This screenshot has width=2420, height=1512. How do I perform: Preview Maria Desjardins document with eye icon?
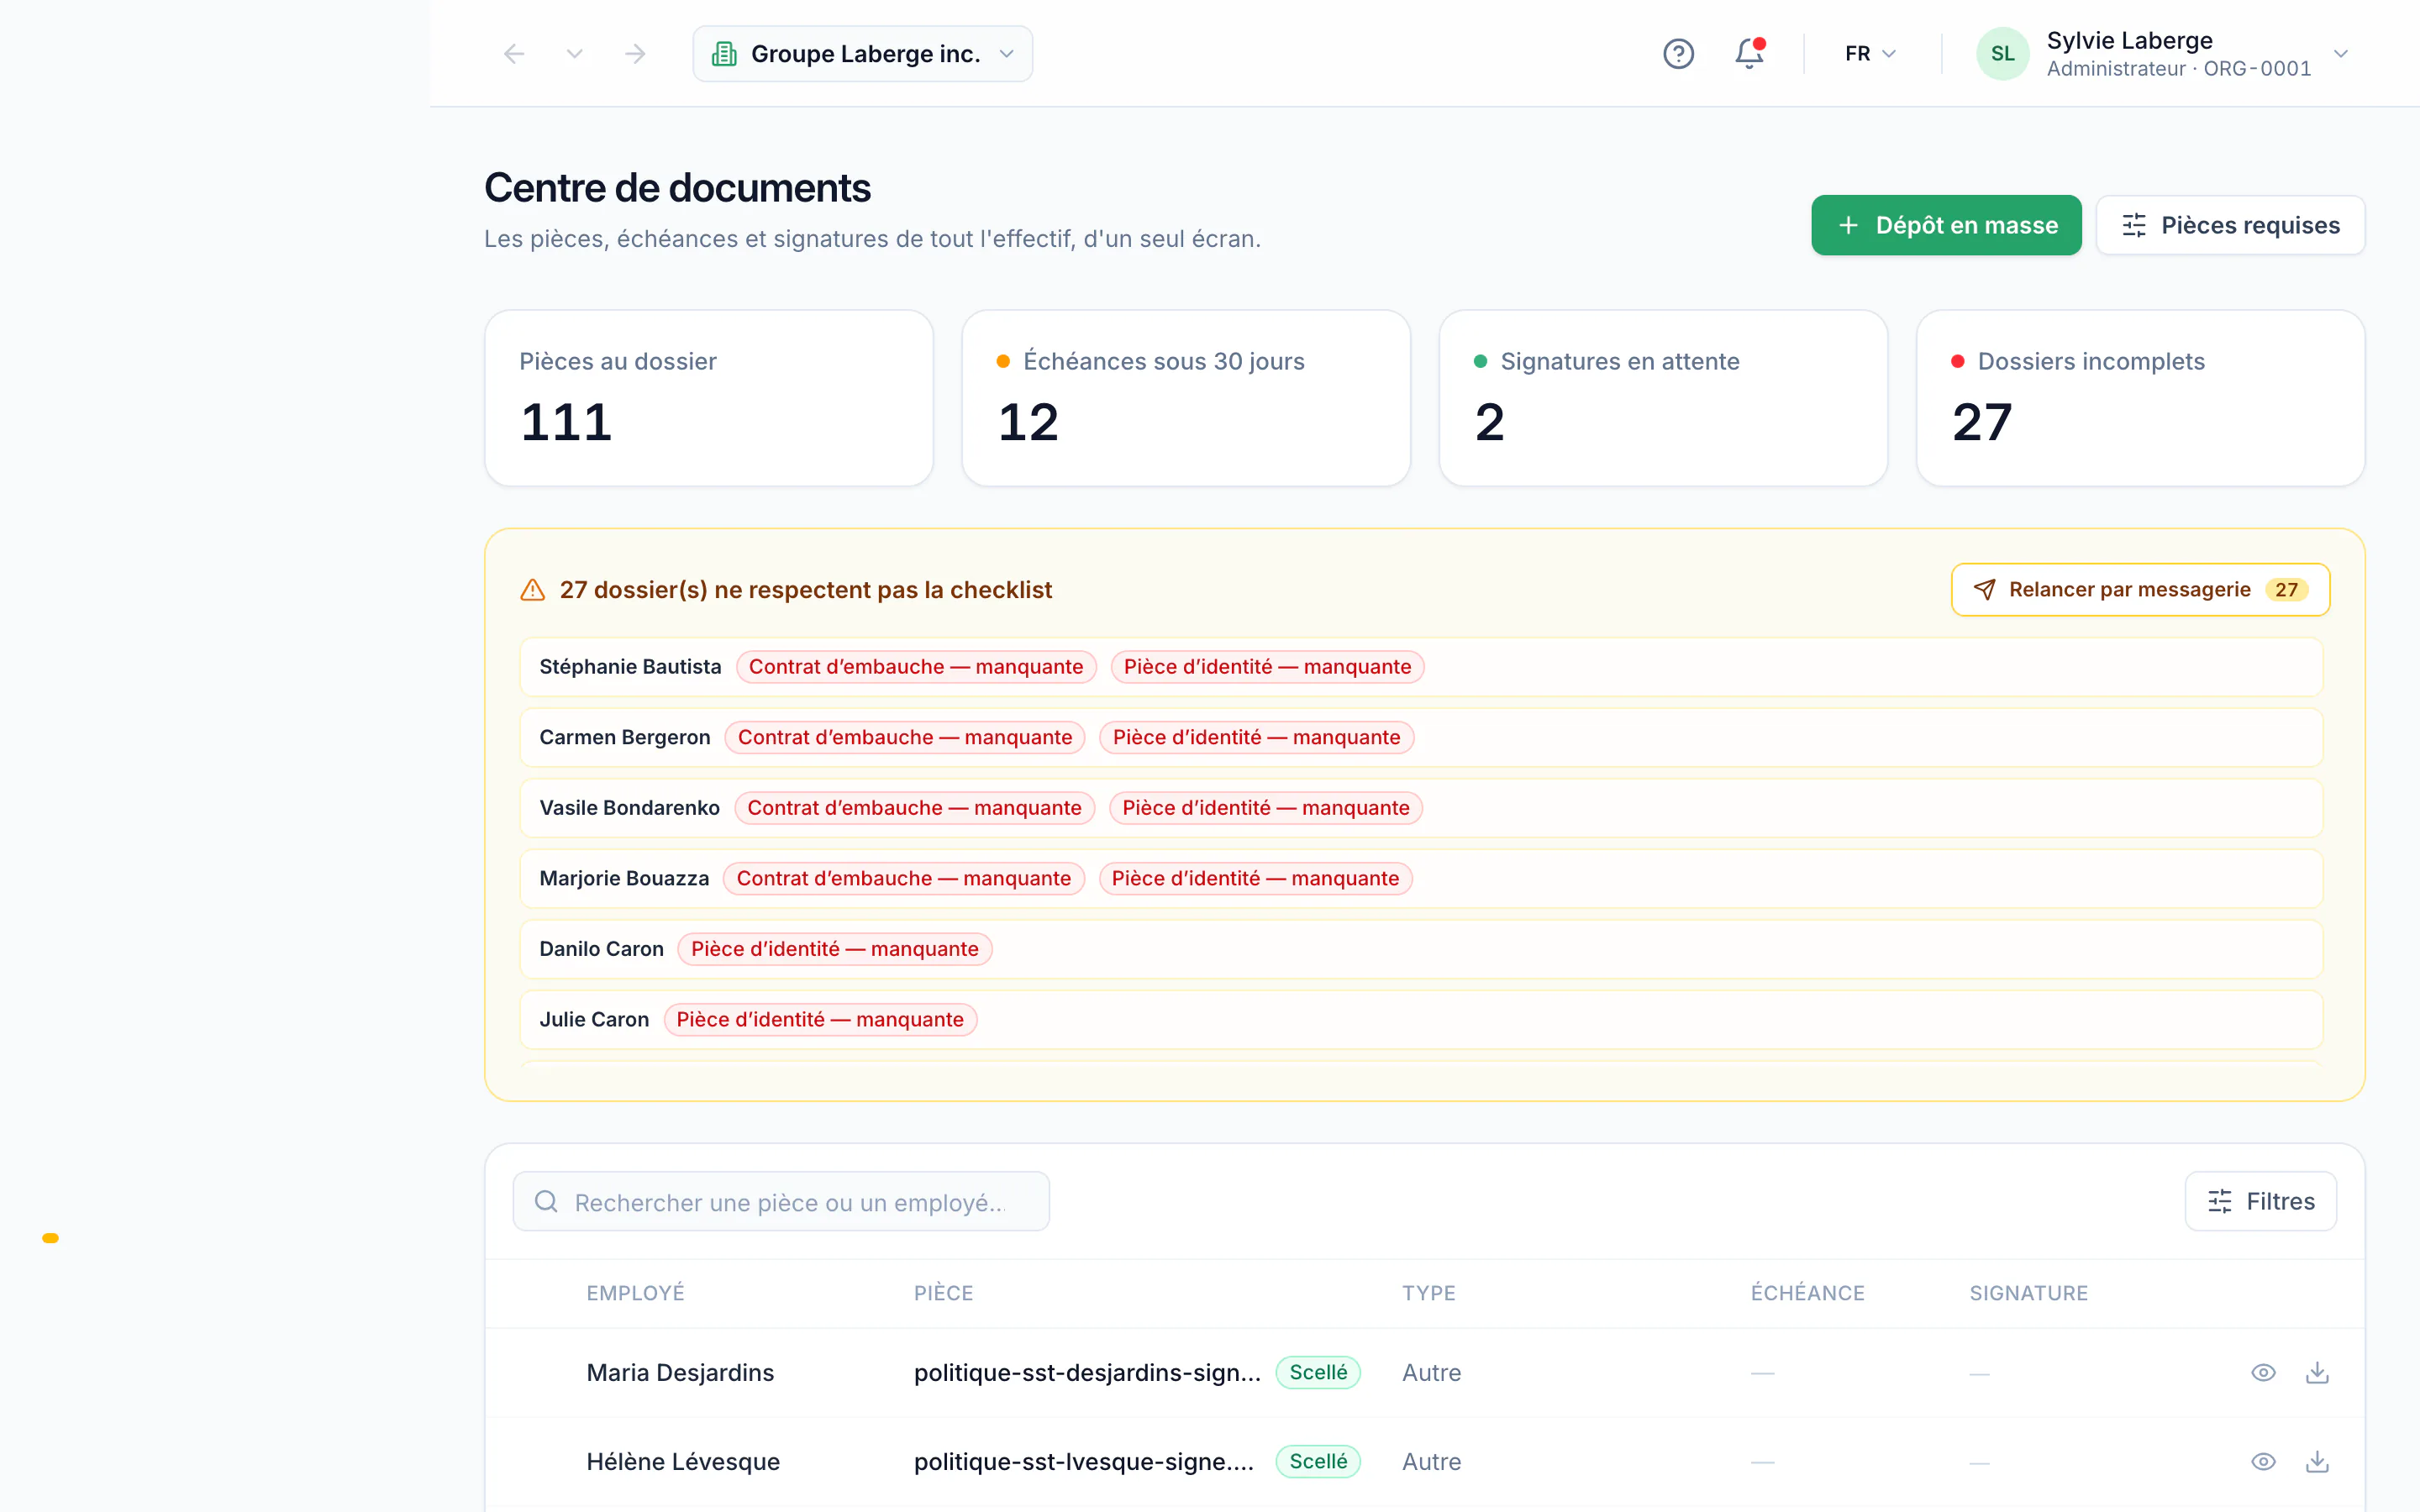pyautogui.click(x=2263, y=1373)
